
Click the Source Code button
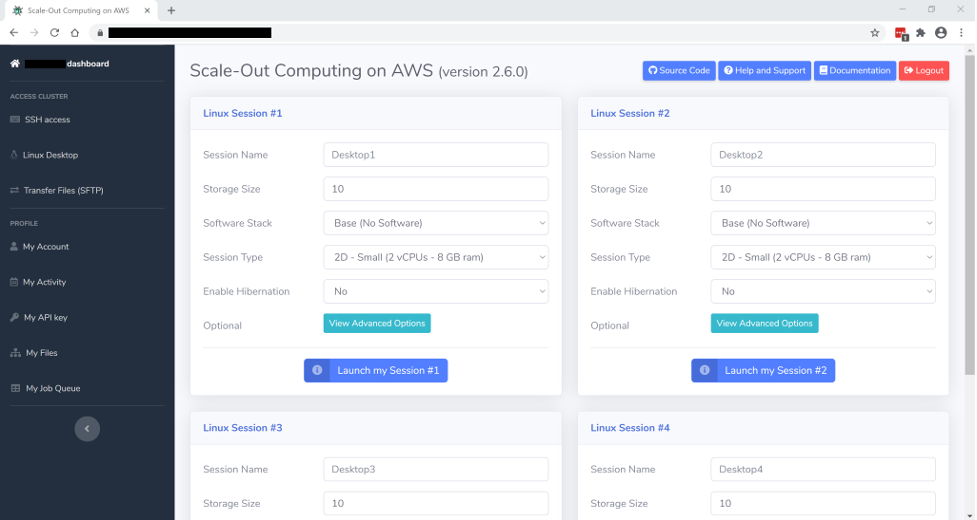coord(679,70)
